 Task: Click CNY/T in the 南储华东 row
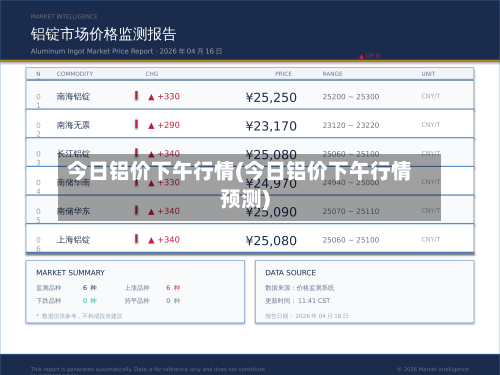click(431, 211)
